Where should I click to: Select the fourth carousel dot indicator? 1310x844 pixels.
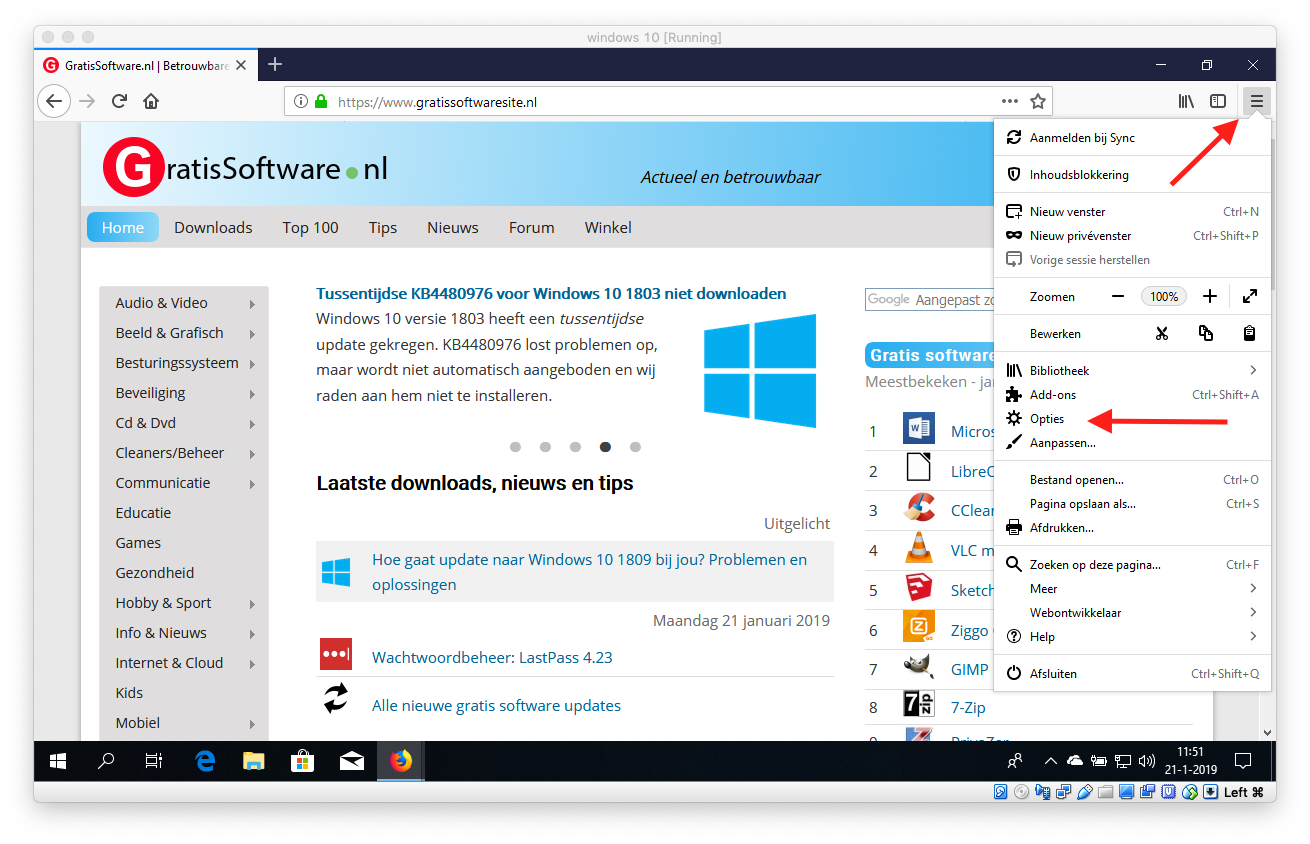(605, 447)
